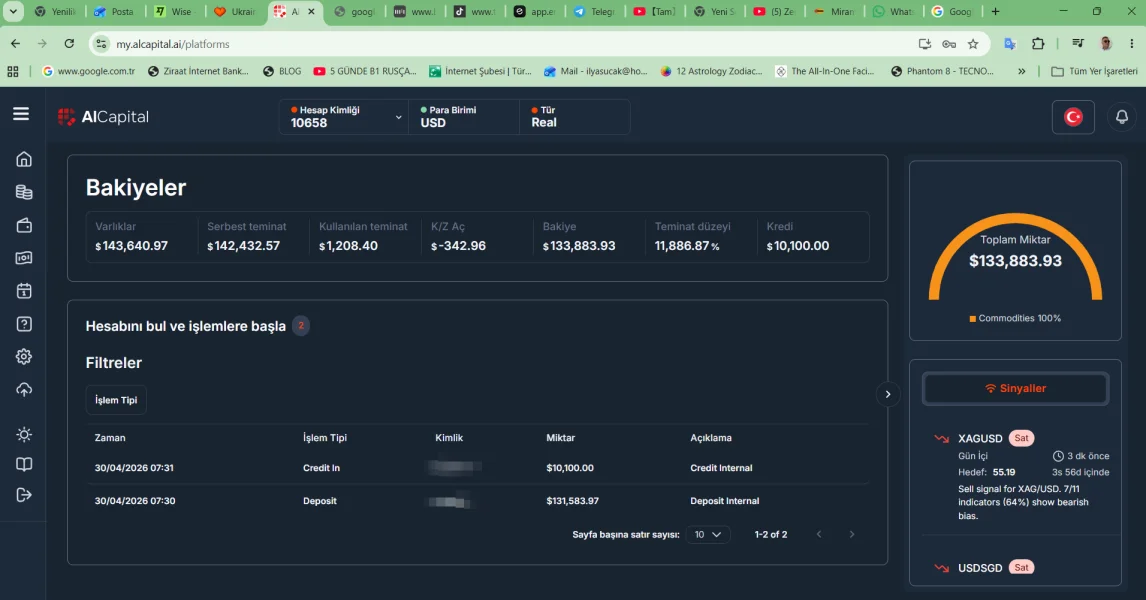Image resolution: width=1146 pixels, height=600 pixels.
Task: Open the XAGUSD signal entry
Action: point(1022,476)
